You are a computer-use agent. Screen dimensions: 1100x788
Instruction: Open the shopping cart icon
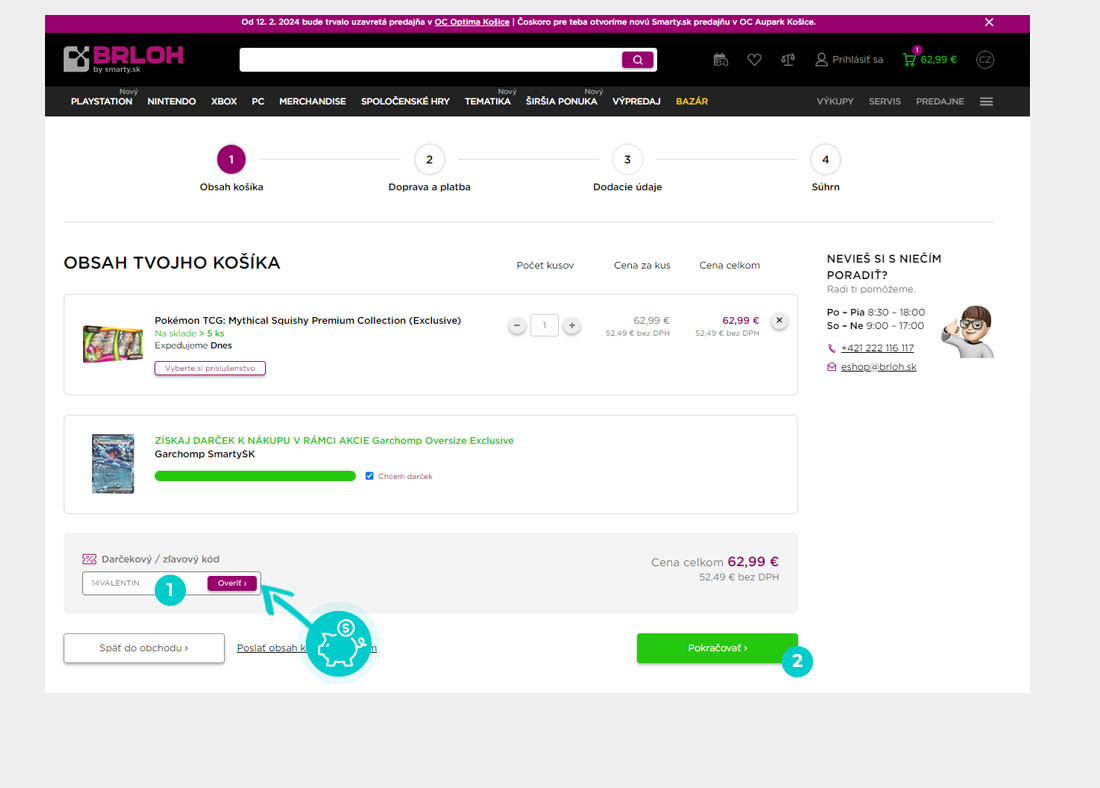910,59
